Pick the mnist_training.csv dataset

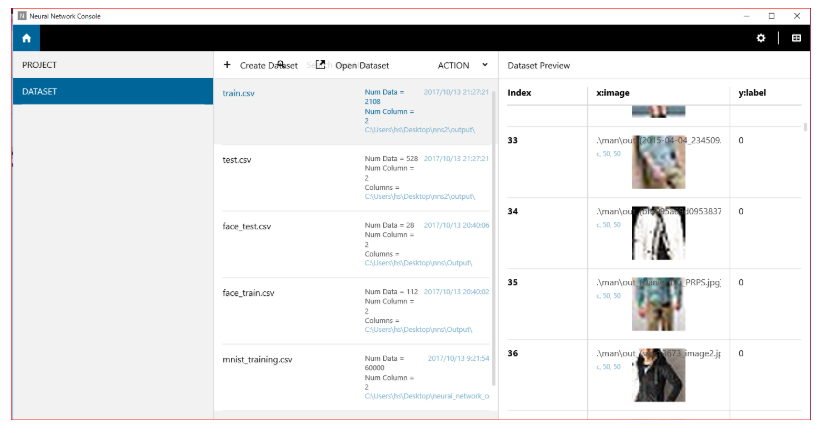tap(257, 359)
